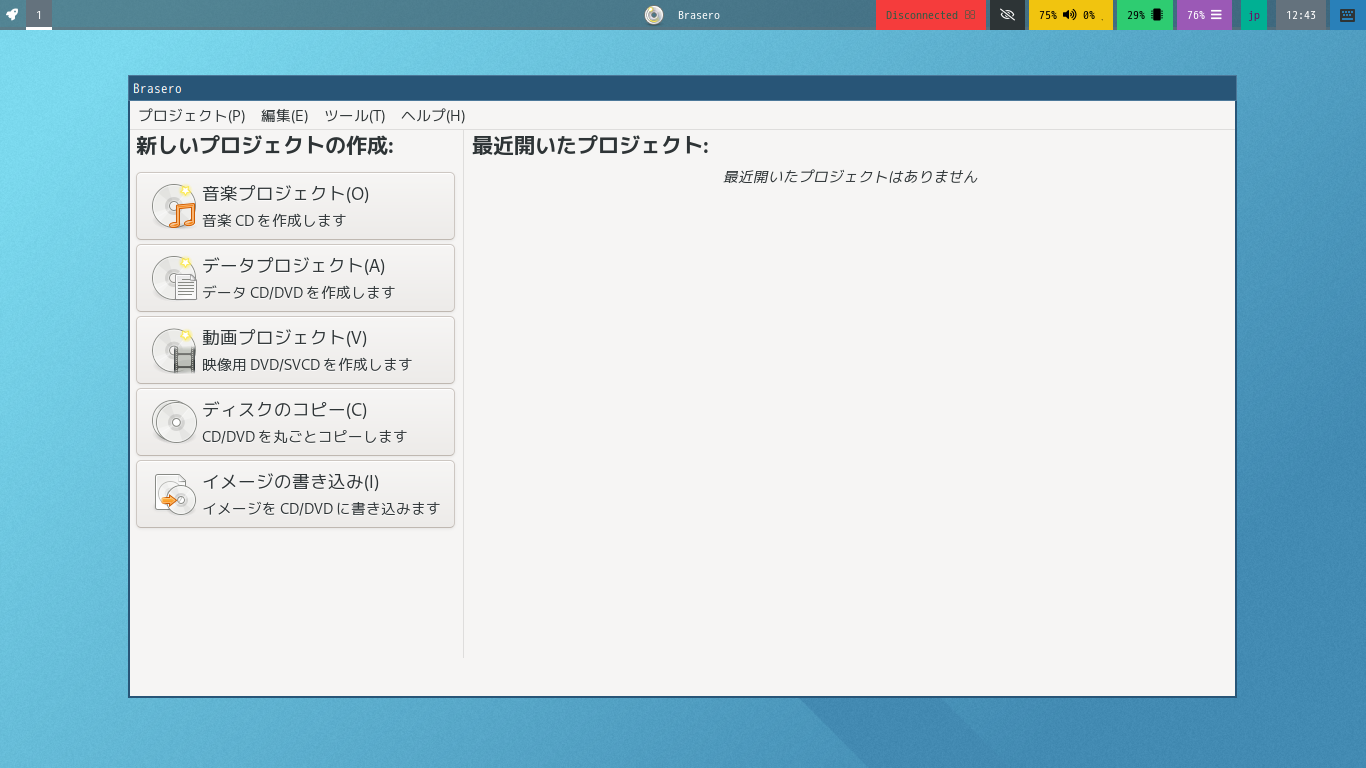Click the rocket launcher icon in top panel
Viewport: 1366px width, 768px height.
tap(12, 15)
